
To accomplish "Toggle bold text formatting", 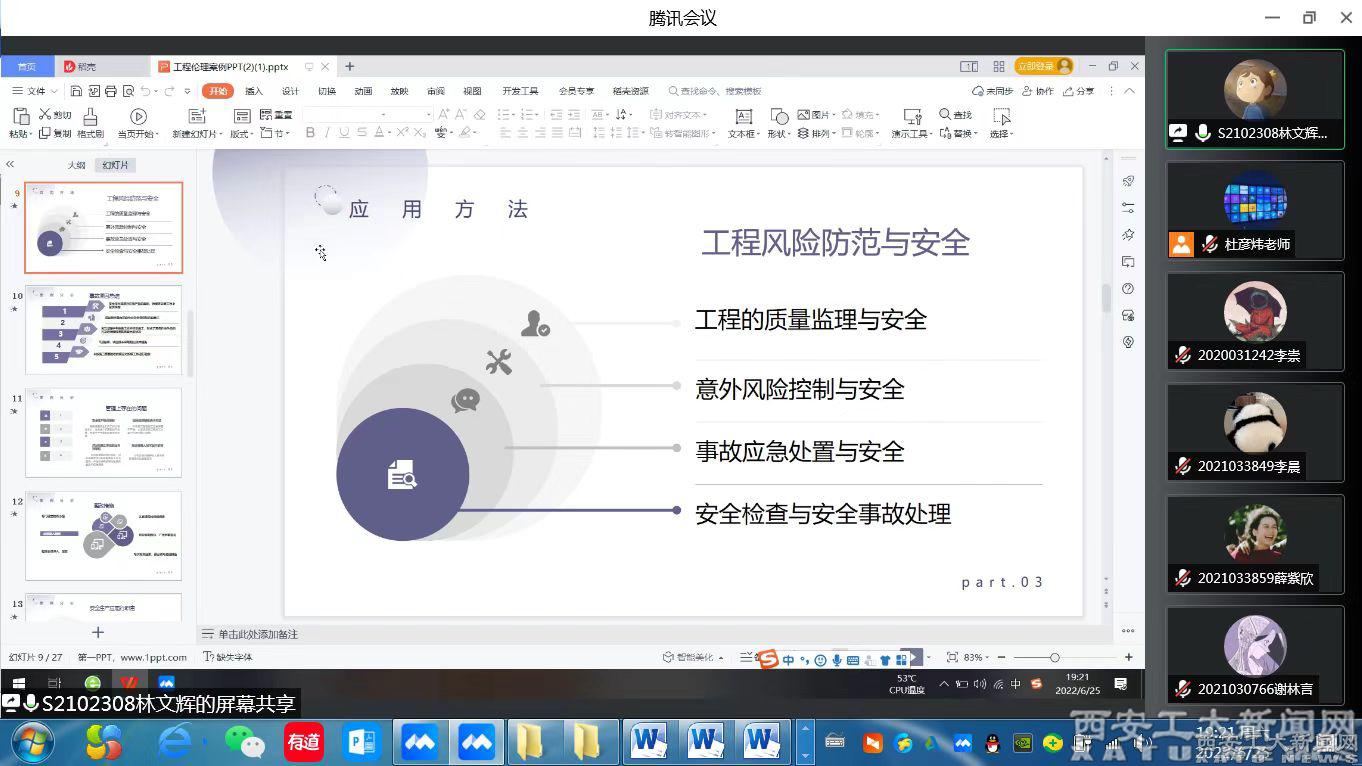I will click(x=310, y=133).
